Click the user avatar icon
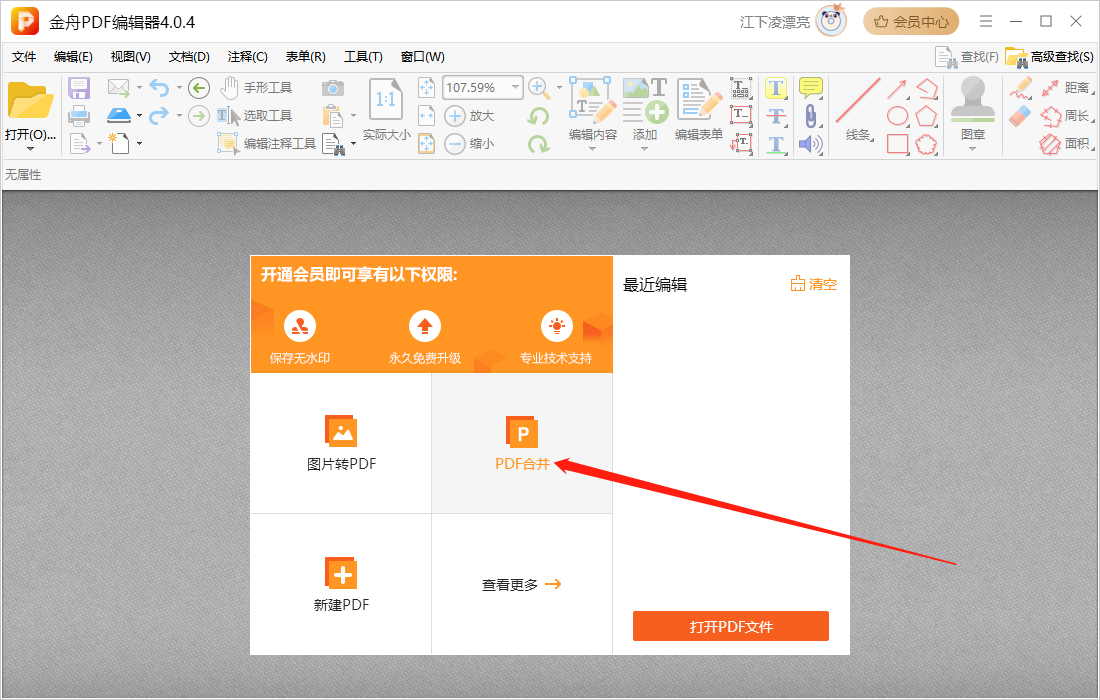The height and width of the screenshot is (700, 1100). point(832,21)
